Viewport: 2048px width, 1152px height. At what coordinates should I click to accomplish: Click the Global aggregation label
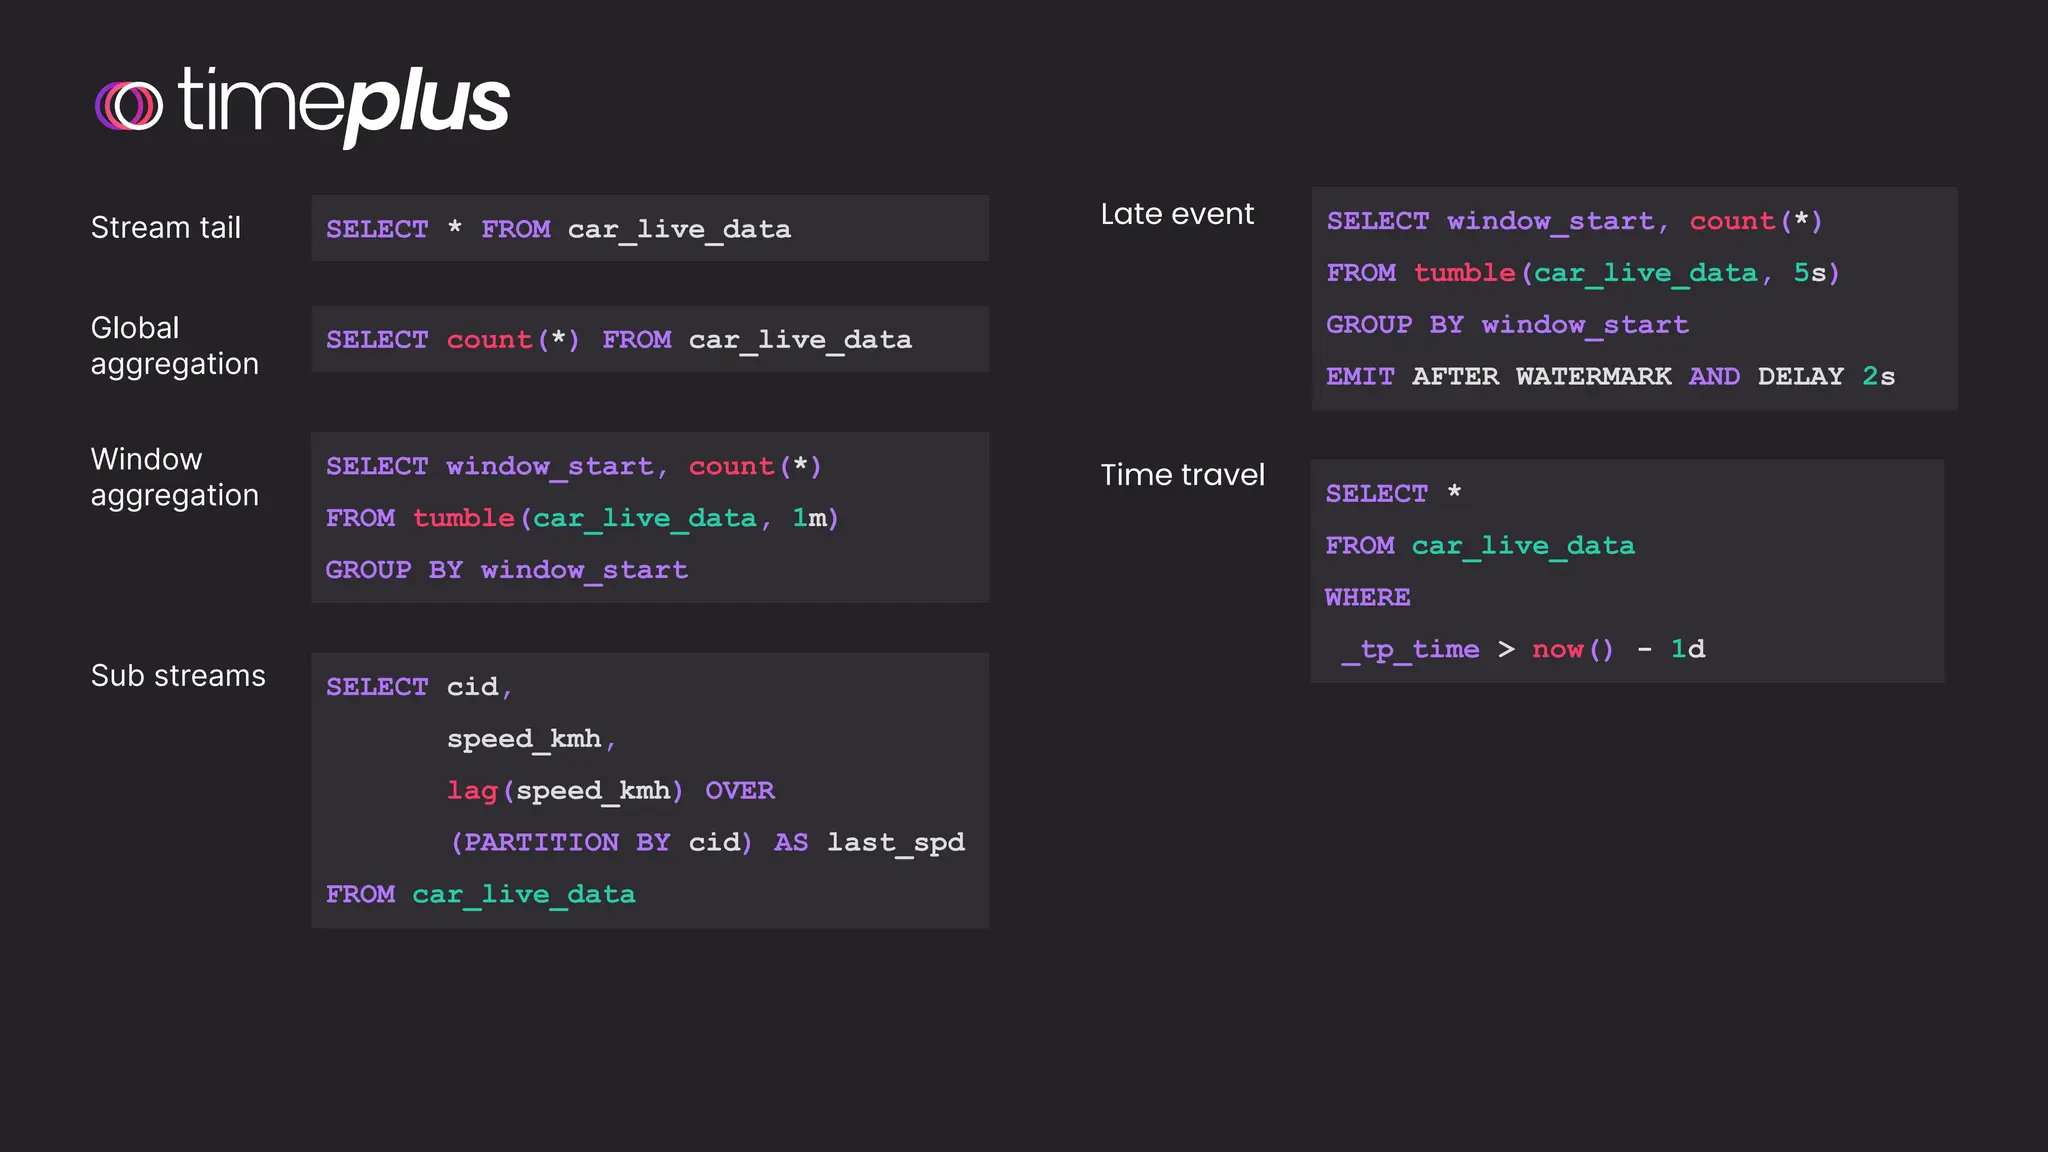(174, 346)
